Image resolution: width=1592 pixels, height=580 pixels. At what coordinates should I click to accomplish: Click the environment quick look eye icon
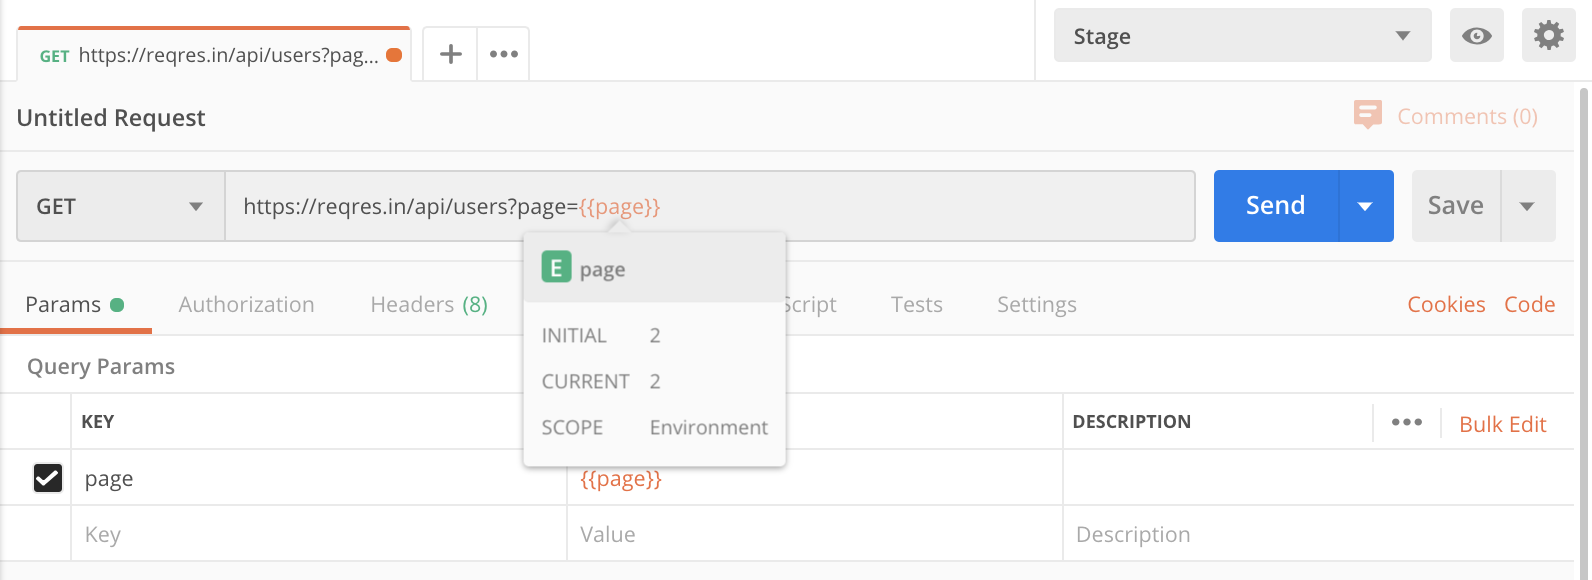click(1476, 36)
